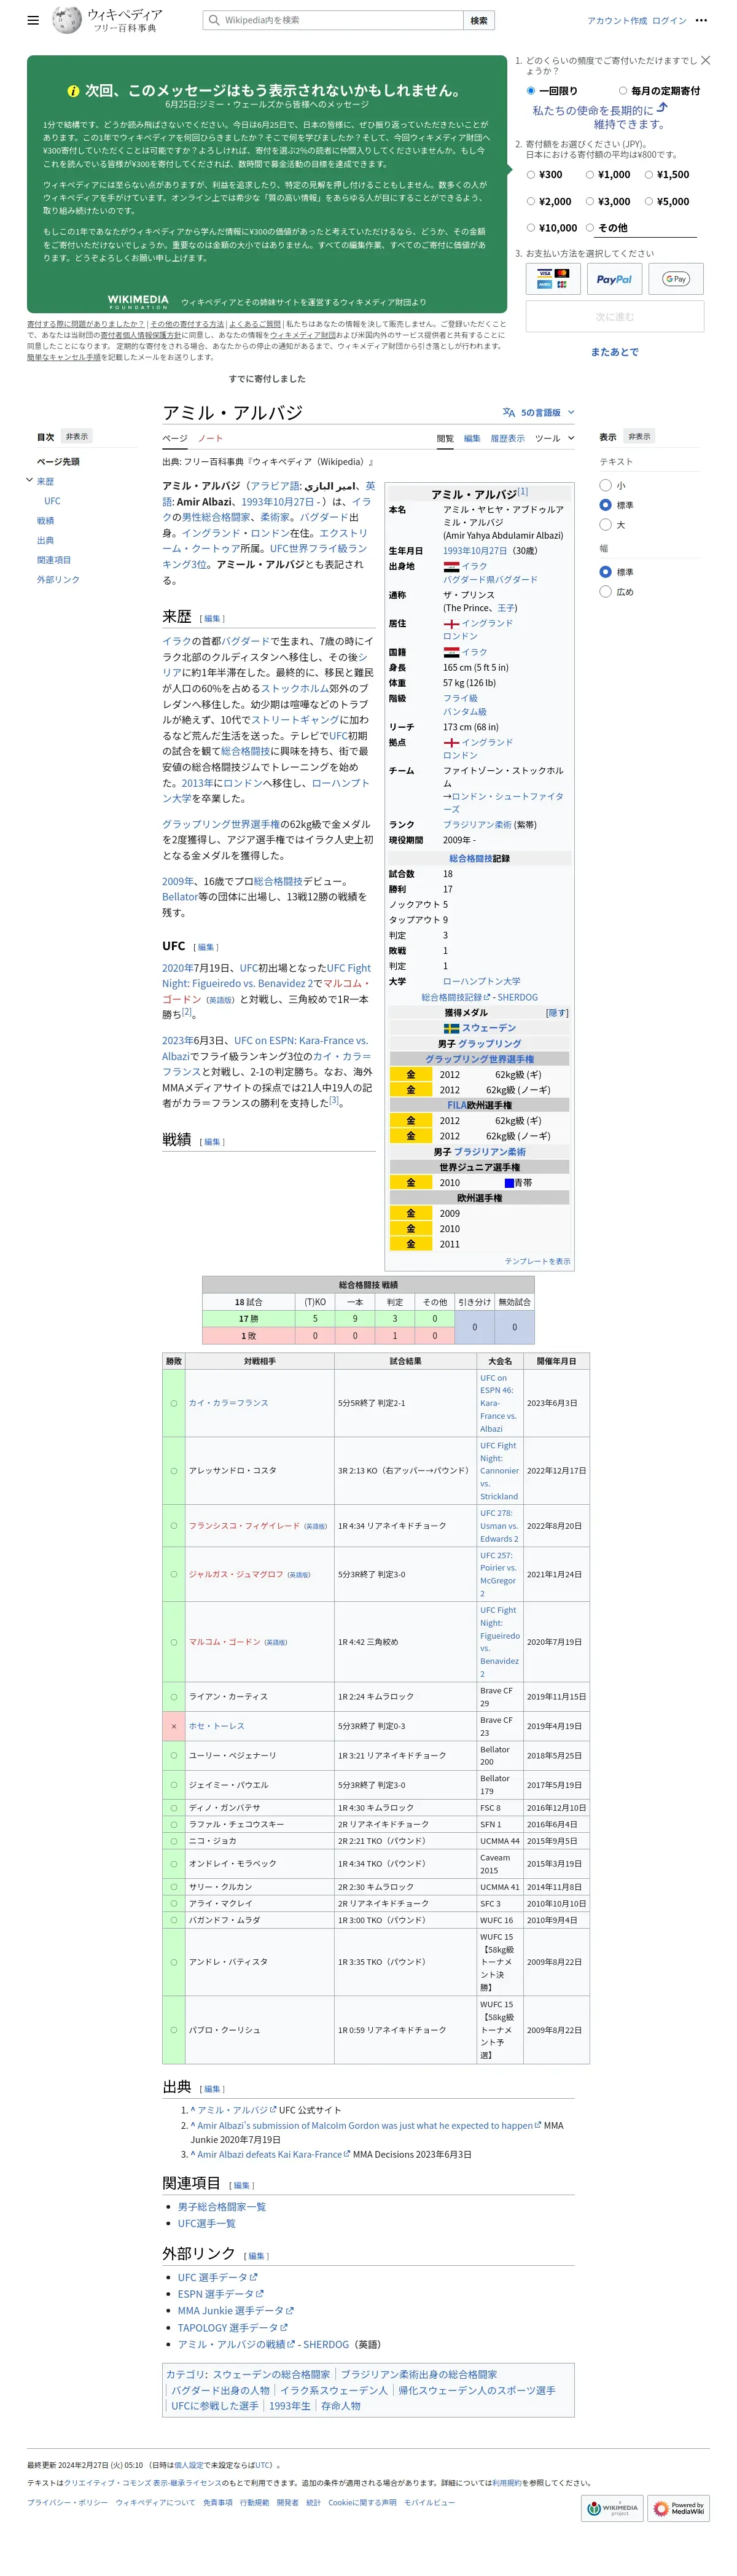The height and width of the screenshot is (2576, 737).
Task: Select ¥300 donation amount
Action: [531, 175]
